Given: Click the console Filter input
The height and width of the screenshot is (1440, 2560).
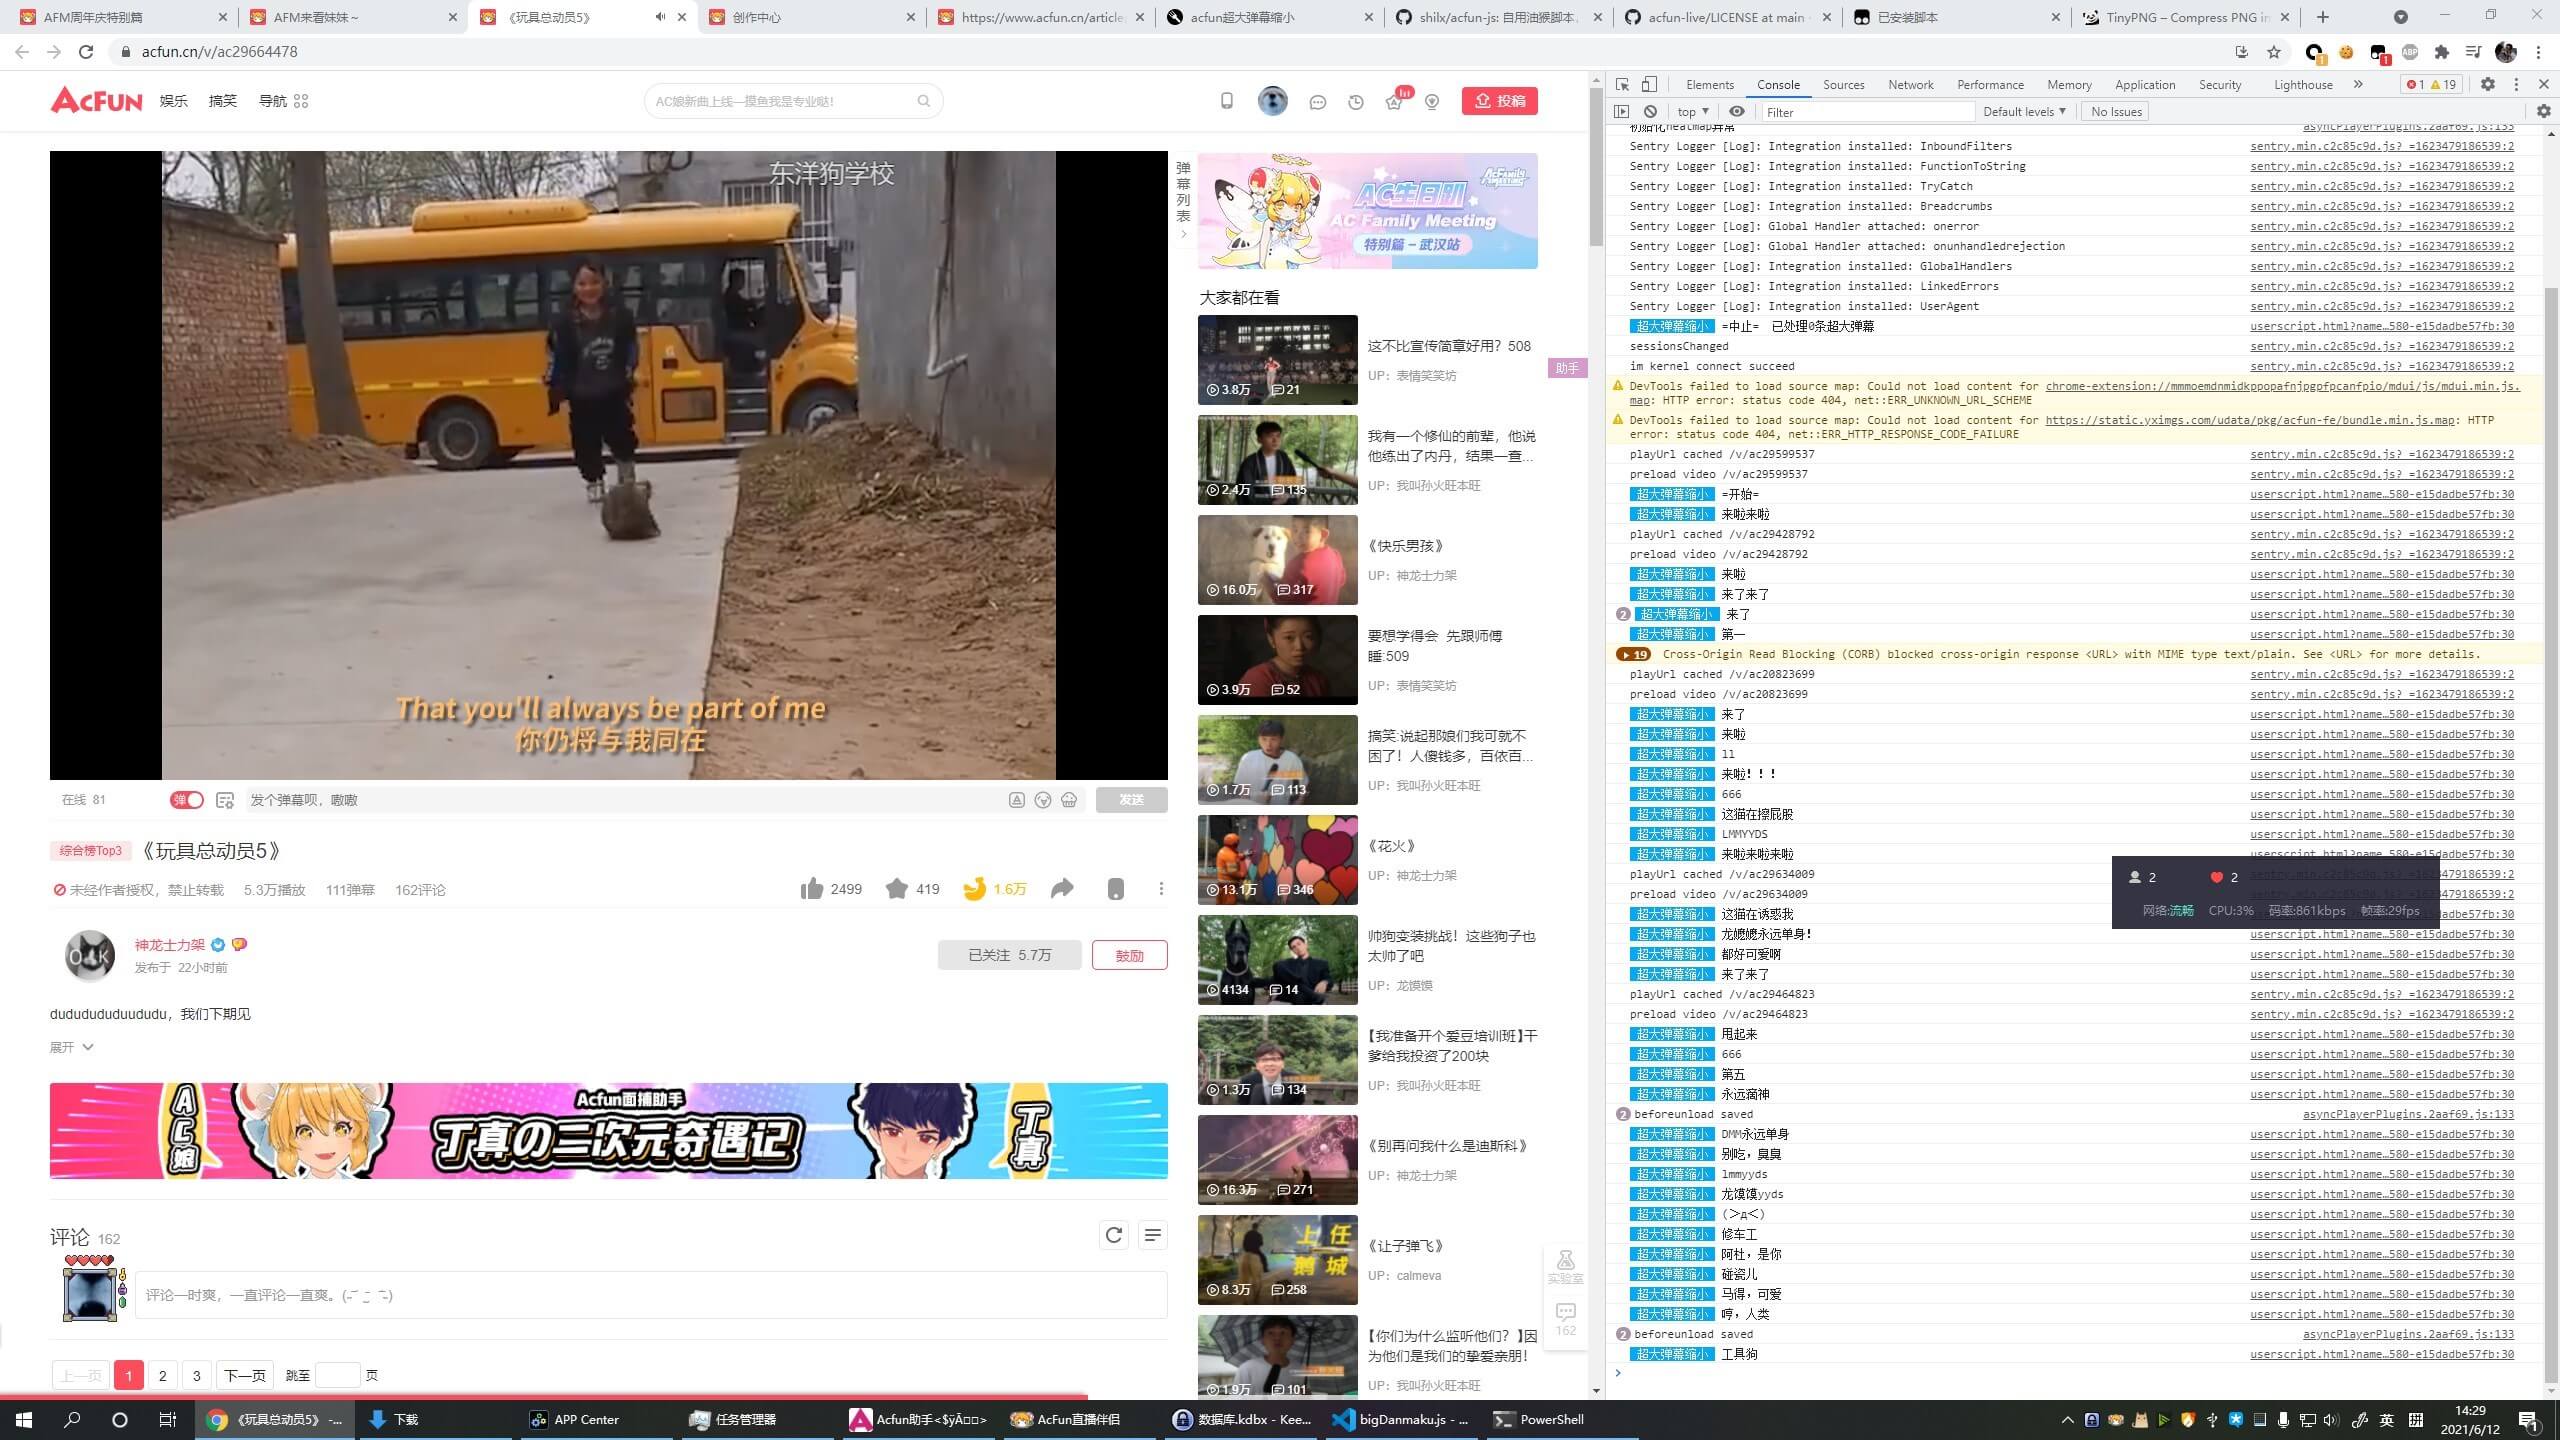Looking at the screenshot, I should coord(1866,112).
